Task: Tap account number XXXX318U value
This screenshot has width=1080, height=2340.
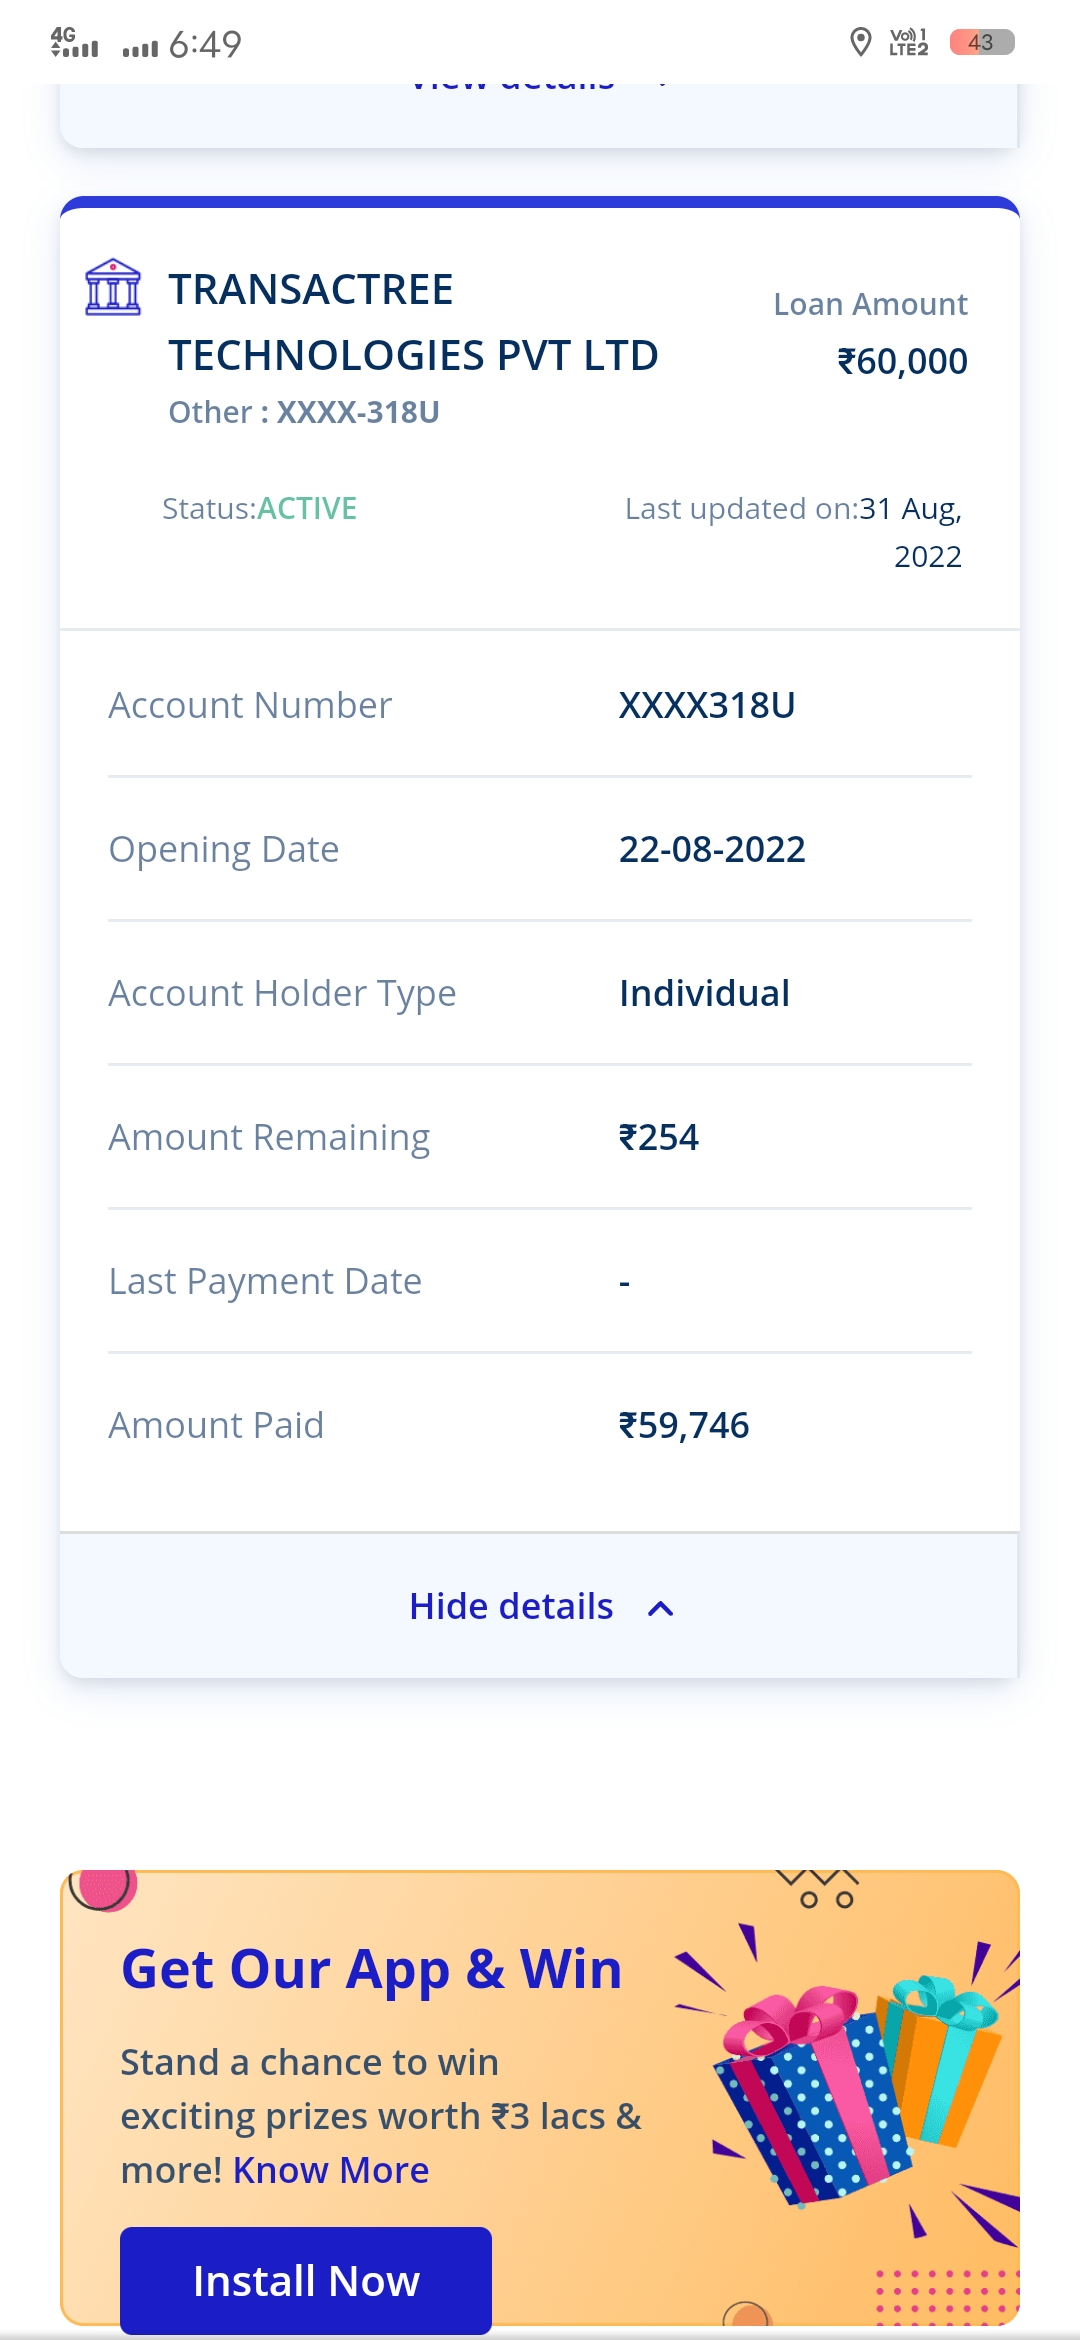Action: point(707,705)
